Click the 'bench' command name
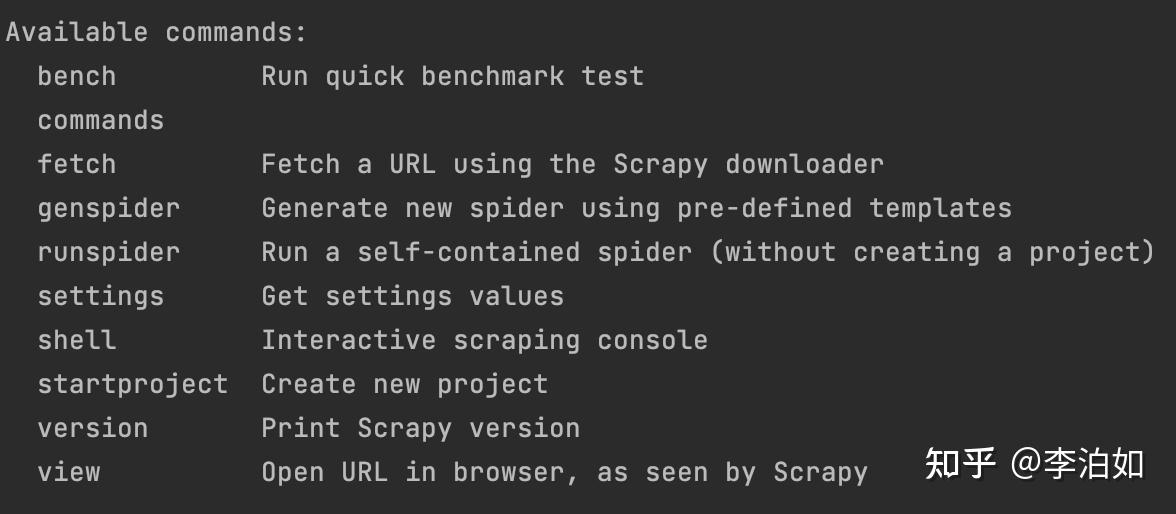1176x514 pixels. coord(76,77)
